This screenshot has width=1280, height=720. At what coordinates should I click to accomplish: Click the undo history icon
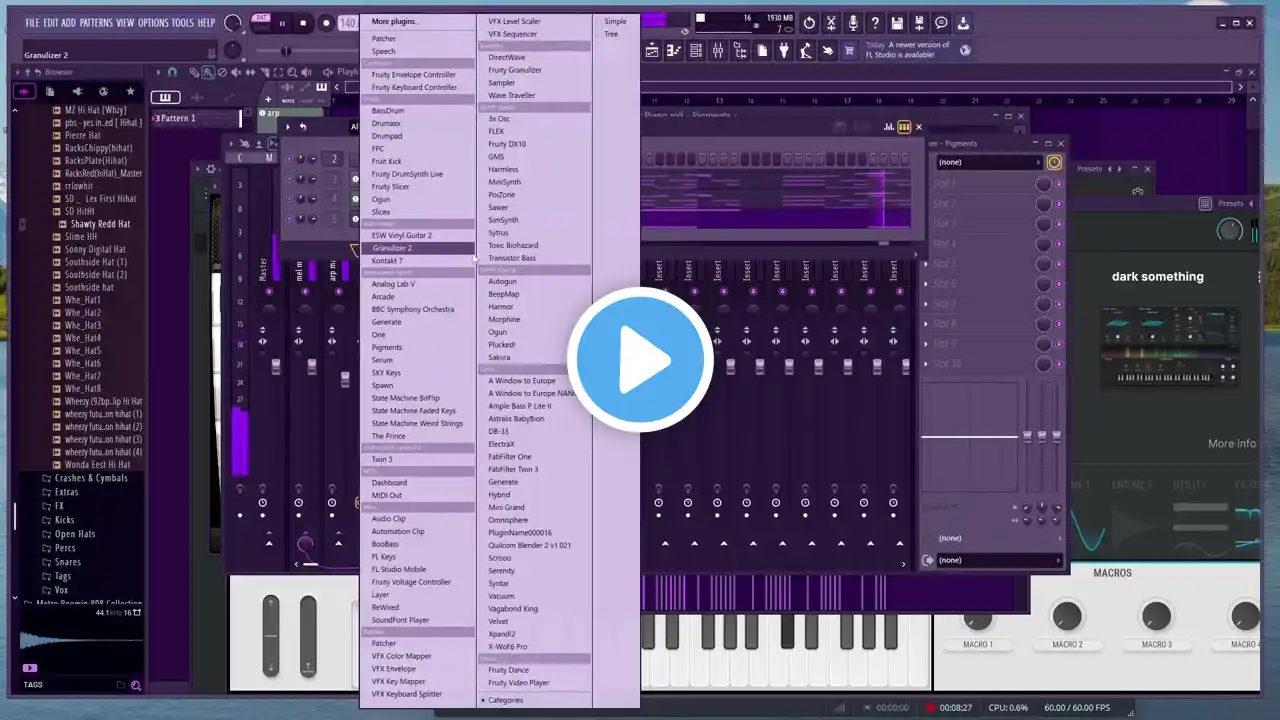pos(809,23)
